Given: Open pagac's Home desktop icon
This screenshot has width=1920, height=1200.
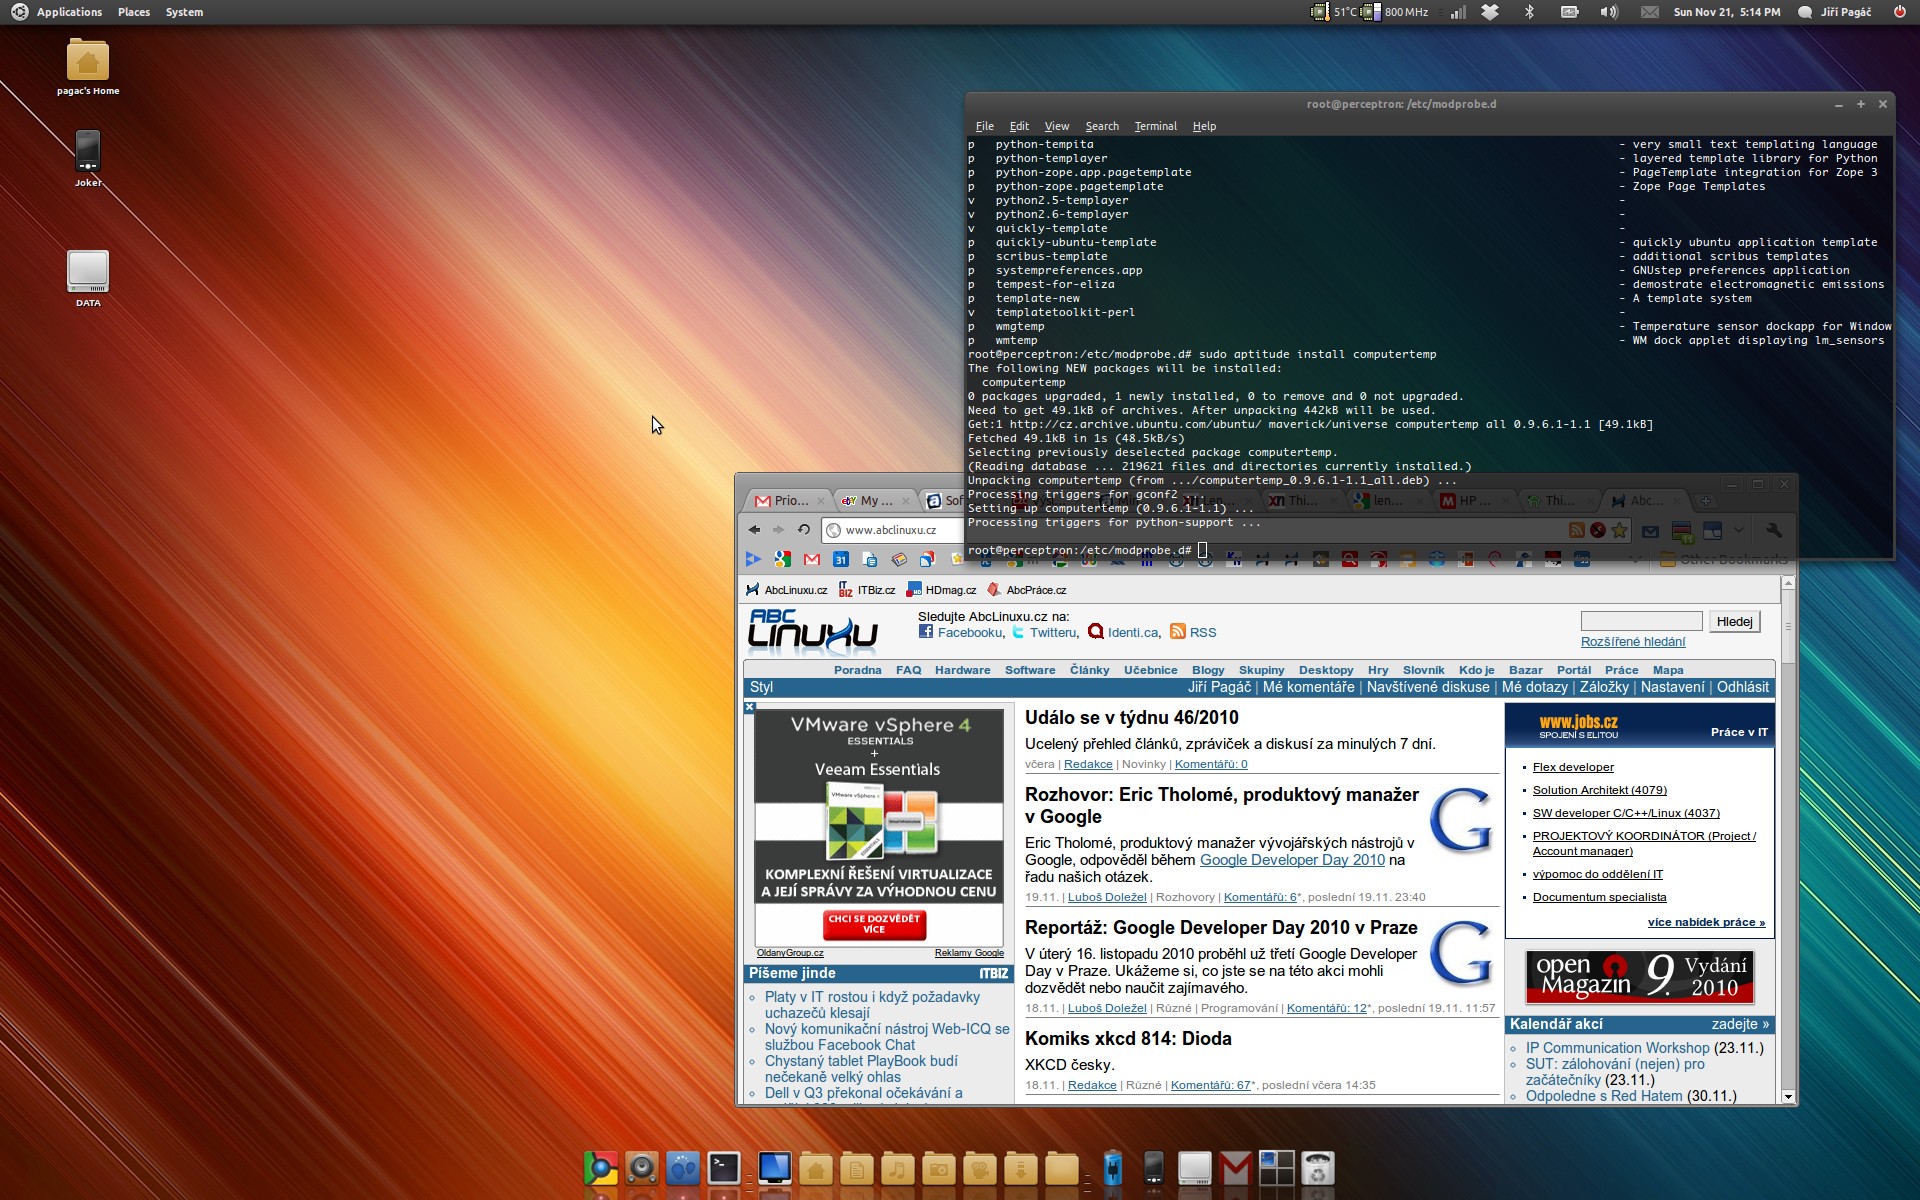Looking at the screenshot, I should pyautogui.click(x=88, y=68).
